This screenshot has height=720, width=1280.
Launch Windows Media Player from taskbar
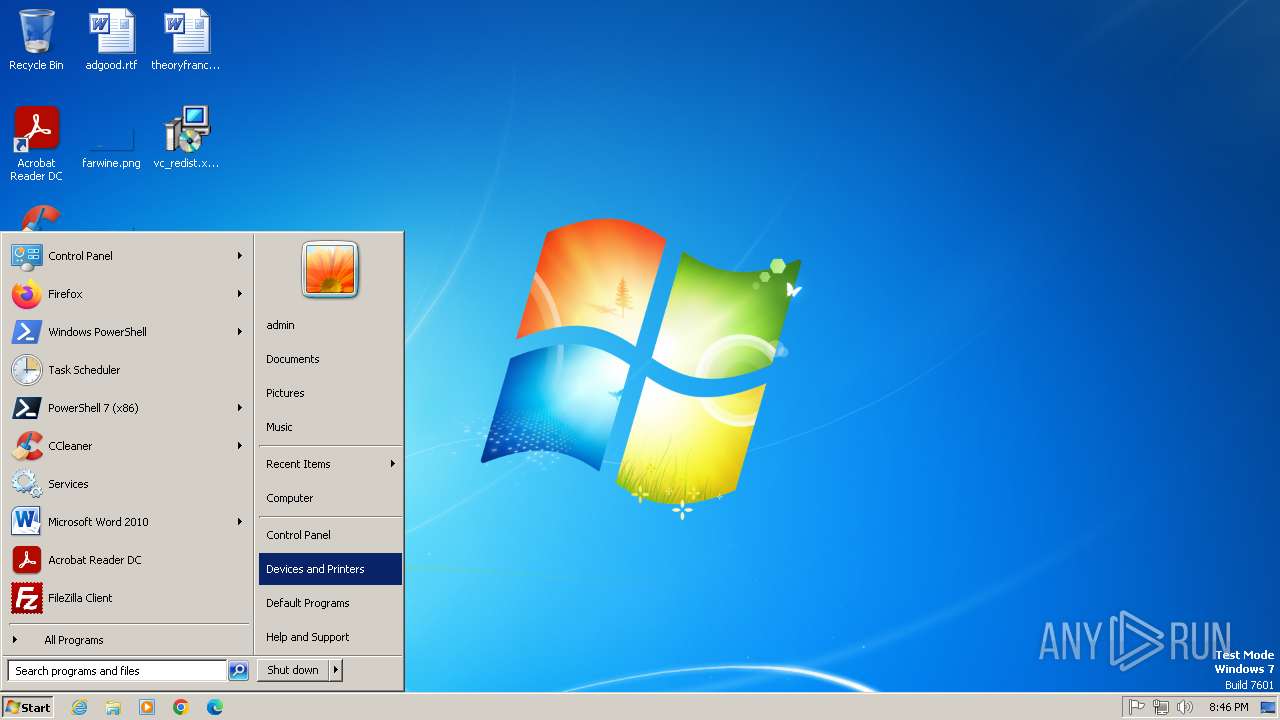tap(147, 707)
